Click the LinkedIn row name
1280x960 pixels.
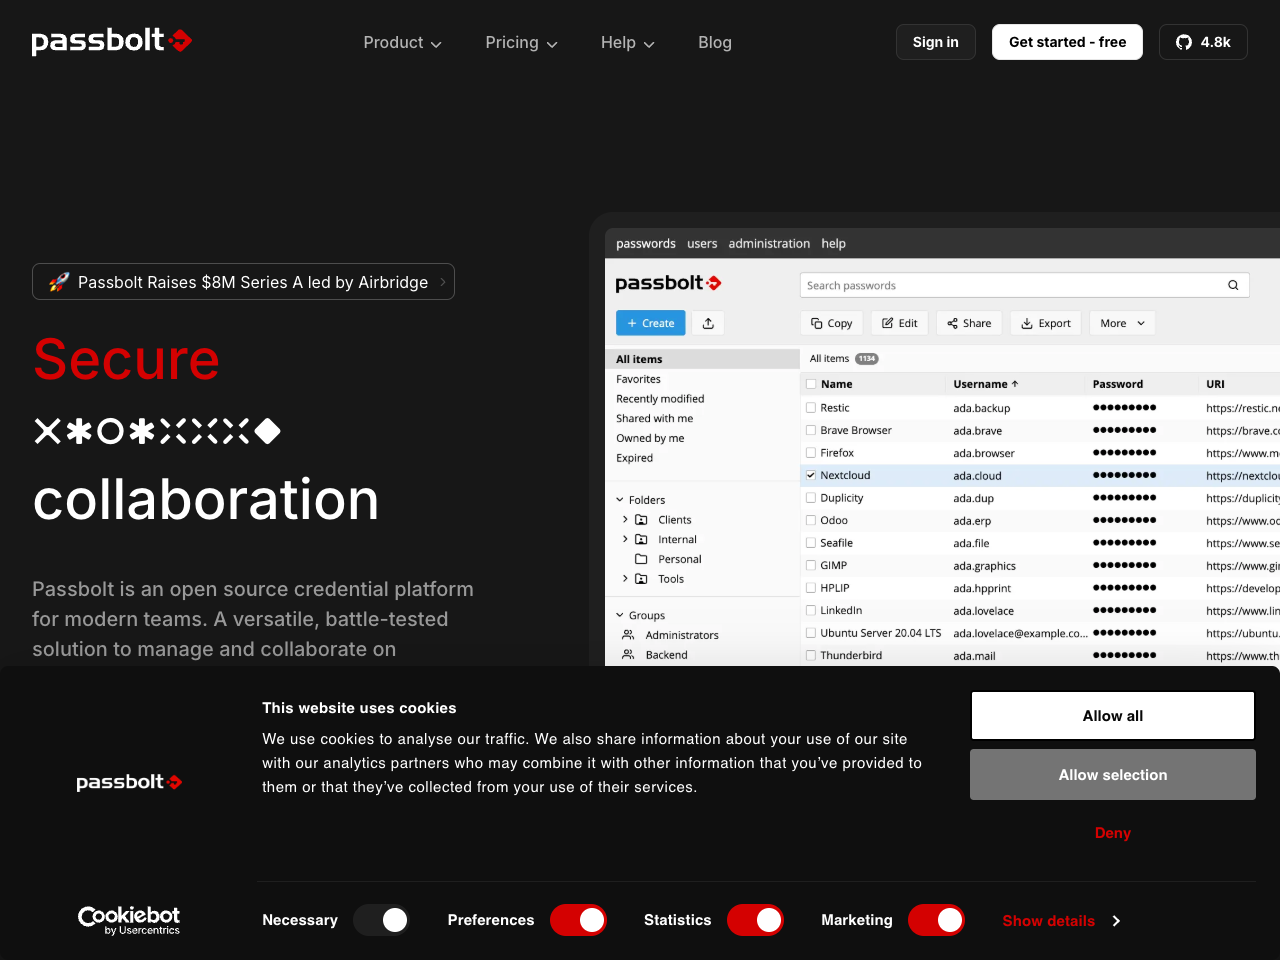841,611
